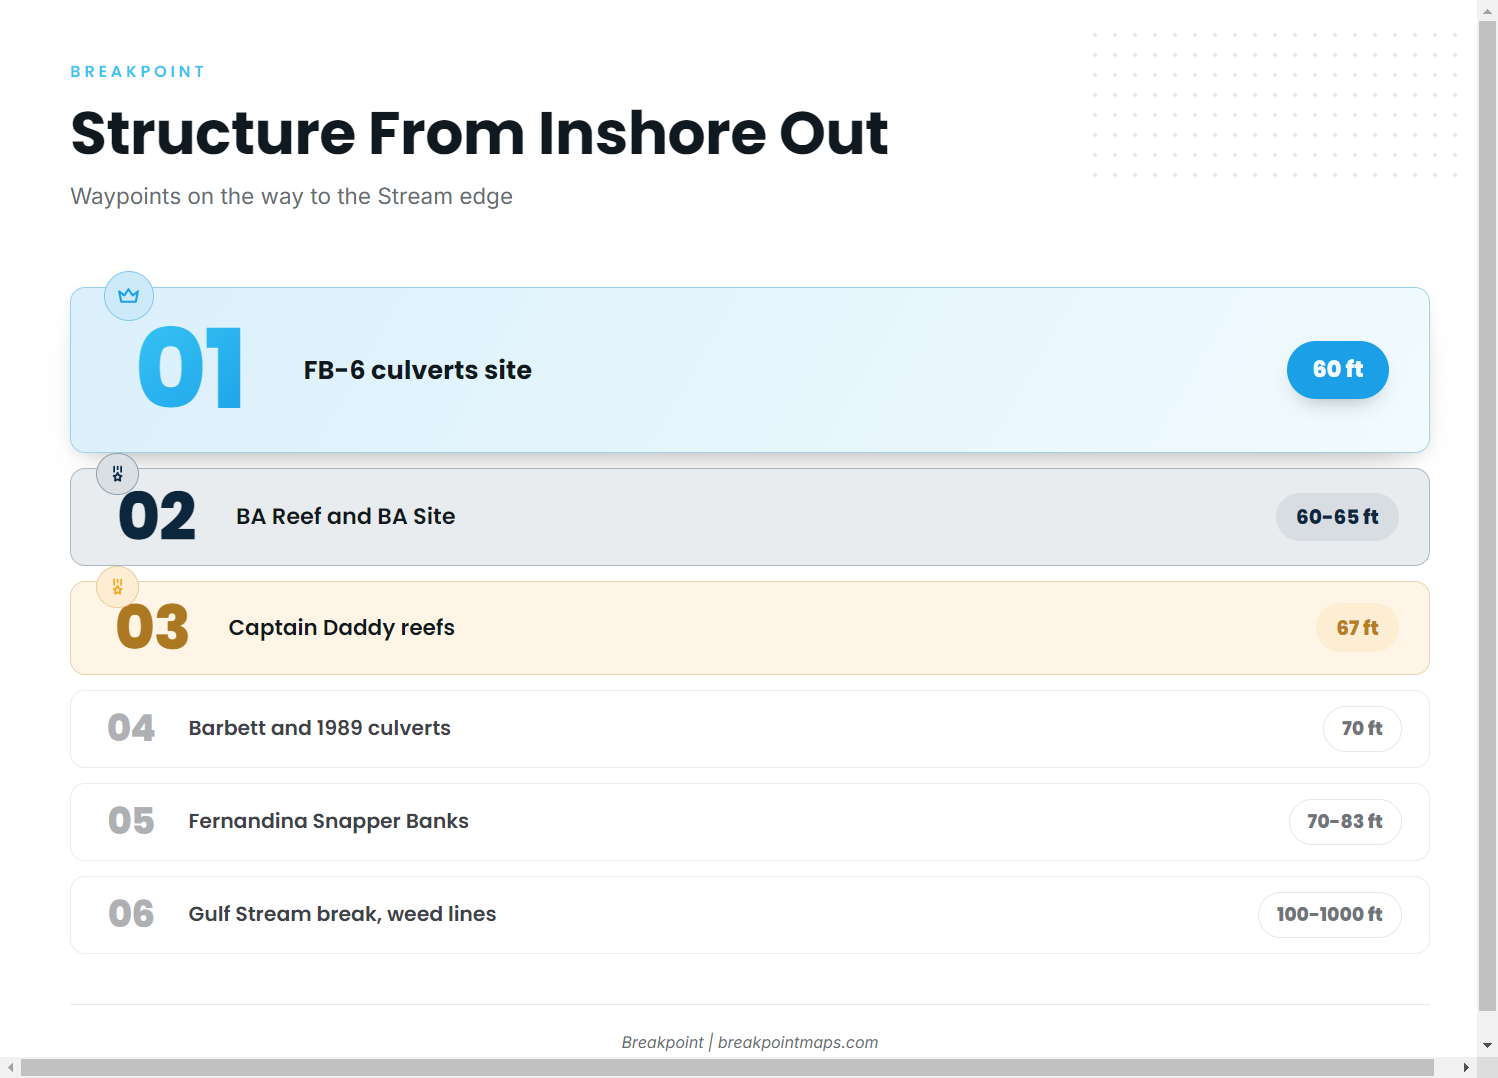The image size is (1498, 1078).
Task: Click the 70-83 ft depth pill
Action: coord(1345,822)
